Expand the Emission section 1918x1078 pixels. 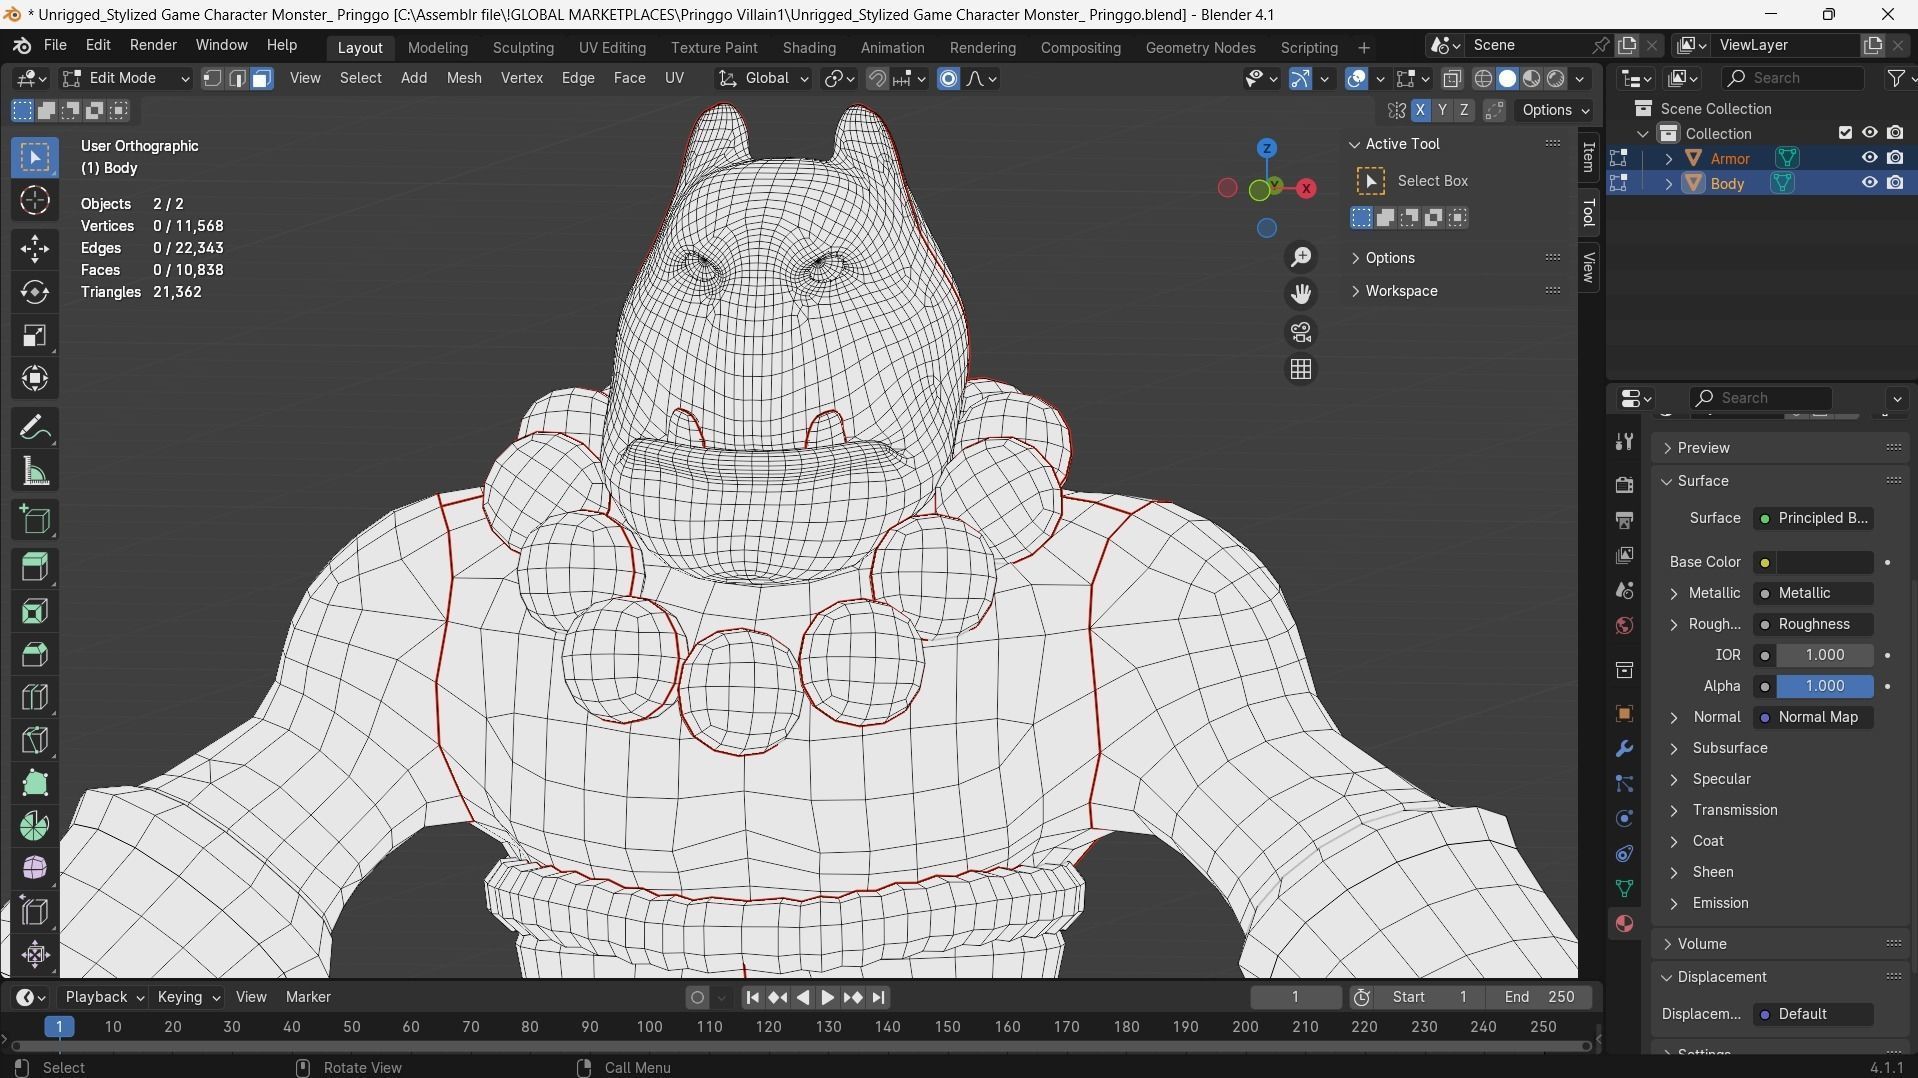[1720, 904]
